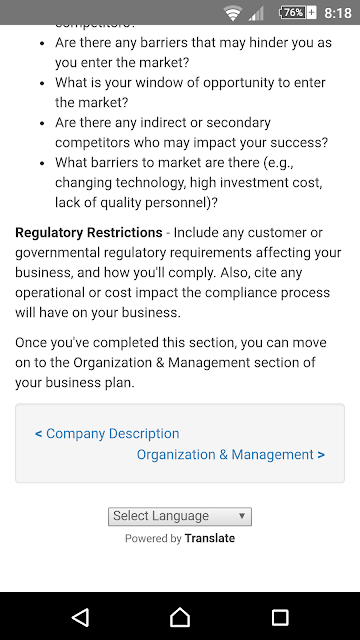Tap the cellular signal strength icon
The height and width of the screenshot is (640, 360).
tap(256, 13)
